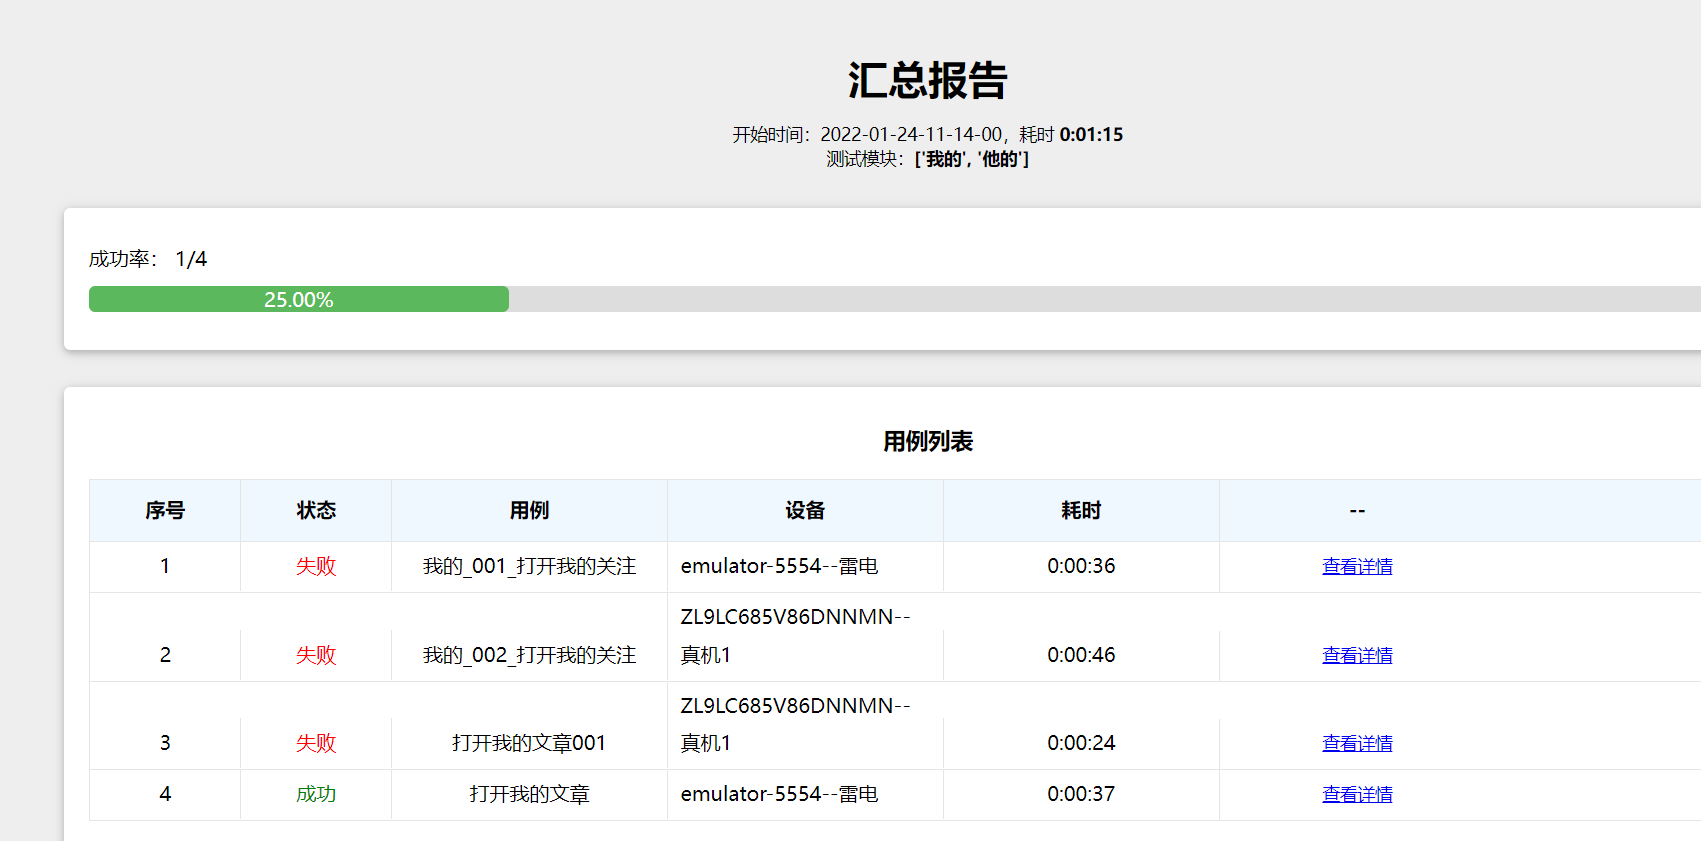The height and width of the screenshot is (841, 1701).
Task: Click 失败 status in row 1
Action: [316, 566]
